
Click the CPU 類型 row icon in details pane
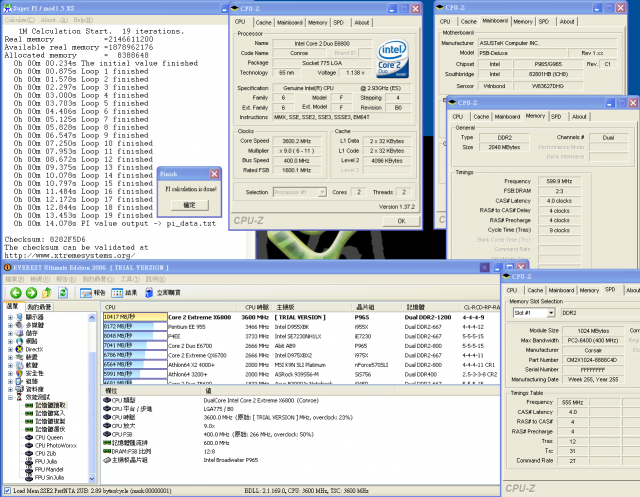[x=107, y=400]
